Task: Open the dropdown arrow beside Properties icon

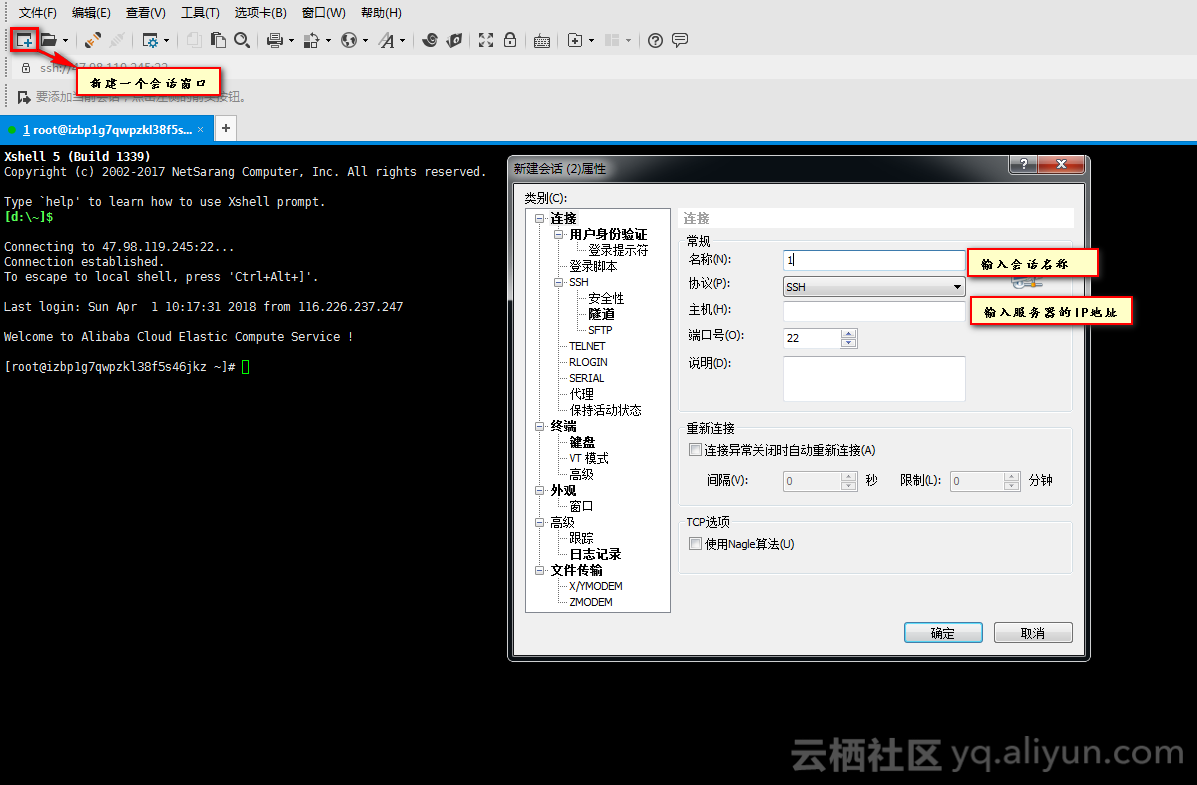Action: click(166, 40)
